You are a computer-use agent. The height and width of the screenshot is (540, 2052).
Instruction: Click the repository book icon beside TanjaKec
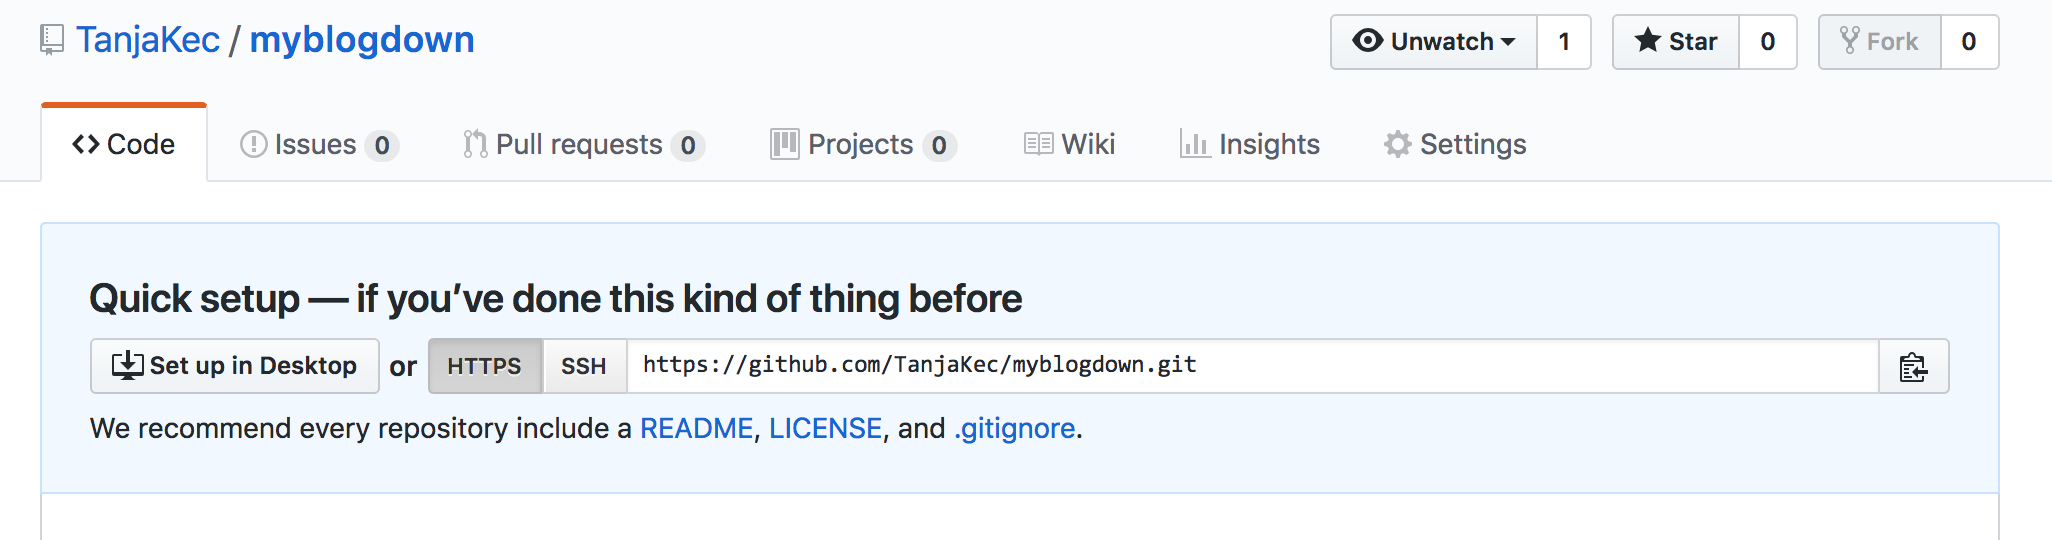coord(52,41)
